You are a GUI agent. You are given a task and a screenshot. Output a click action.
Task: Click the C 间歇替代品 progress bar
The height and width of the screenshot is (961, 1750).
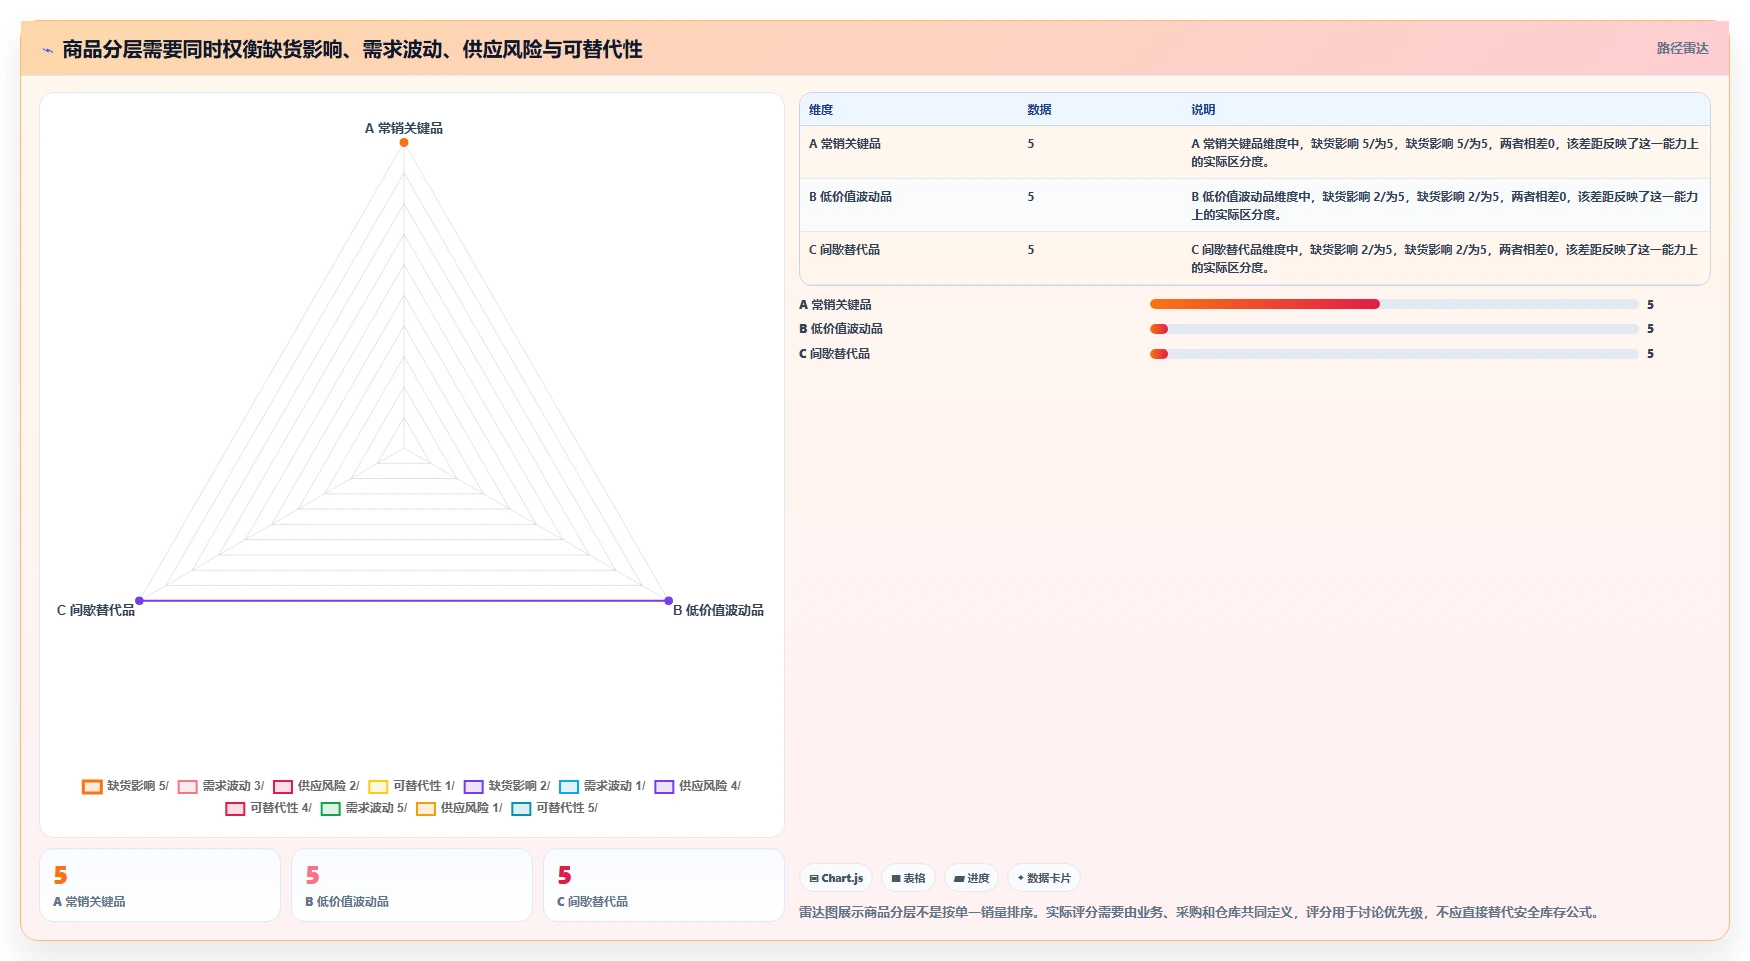pos(1394,354)
